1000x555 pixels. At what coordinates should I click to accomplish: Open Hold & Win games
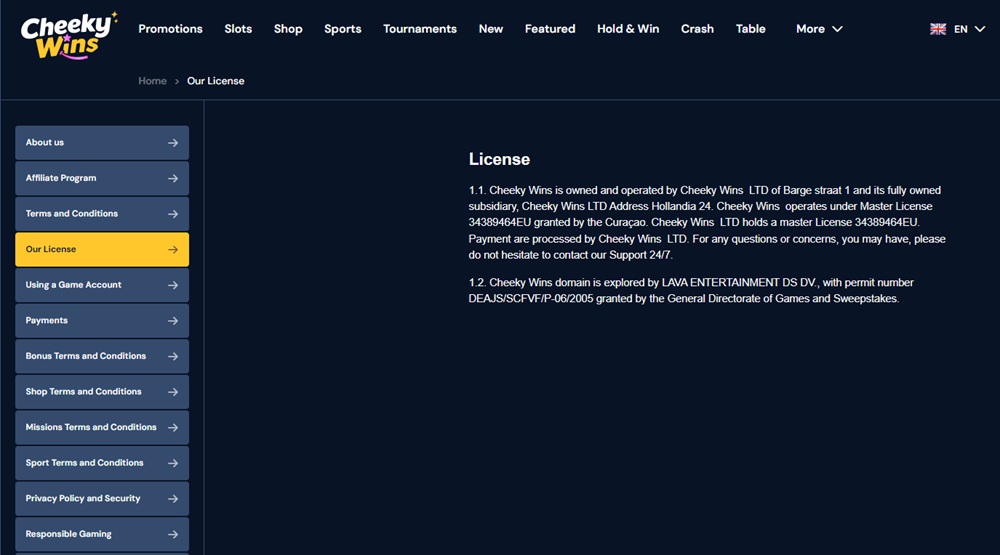click(x=628, y=29)
